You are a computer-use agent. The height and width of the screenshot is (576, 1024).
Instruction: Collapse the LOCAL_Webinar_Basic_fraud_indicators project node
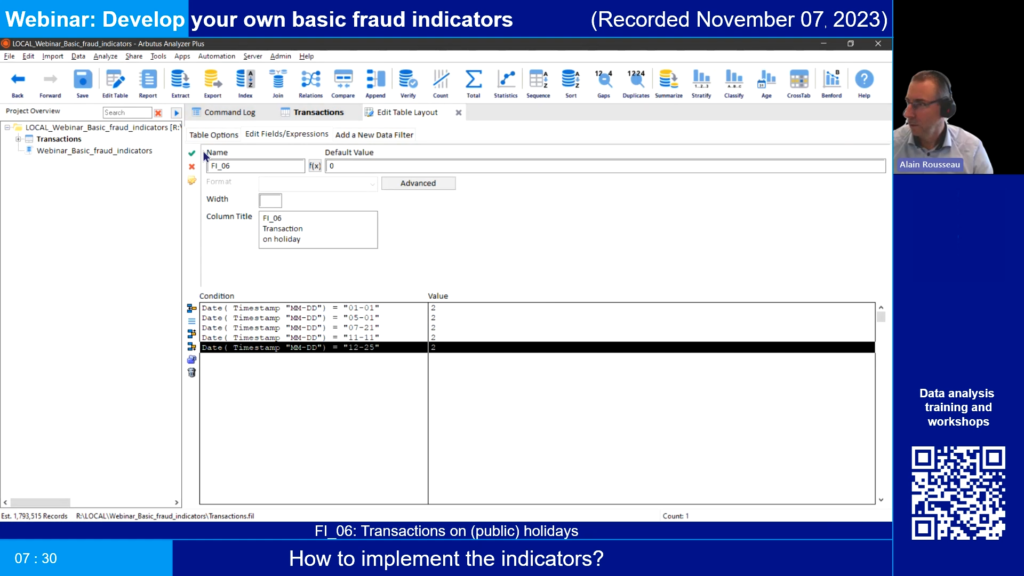click(x=7, y=127)
